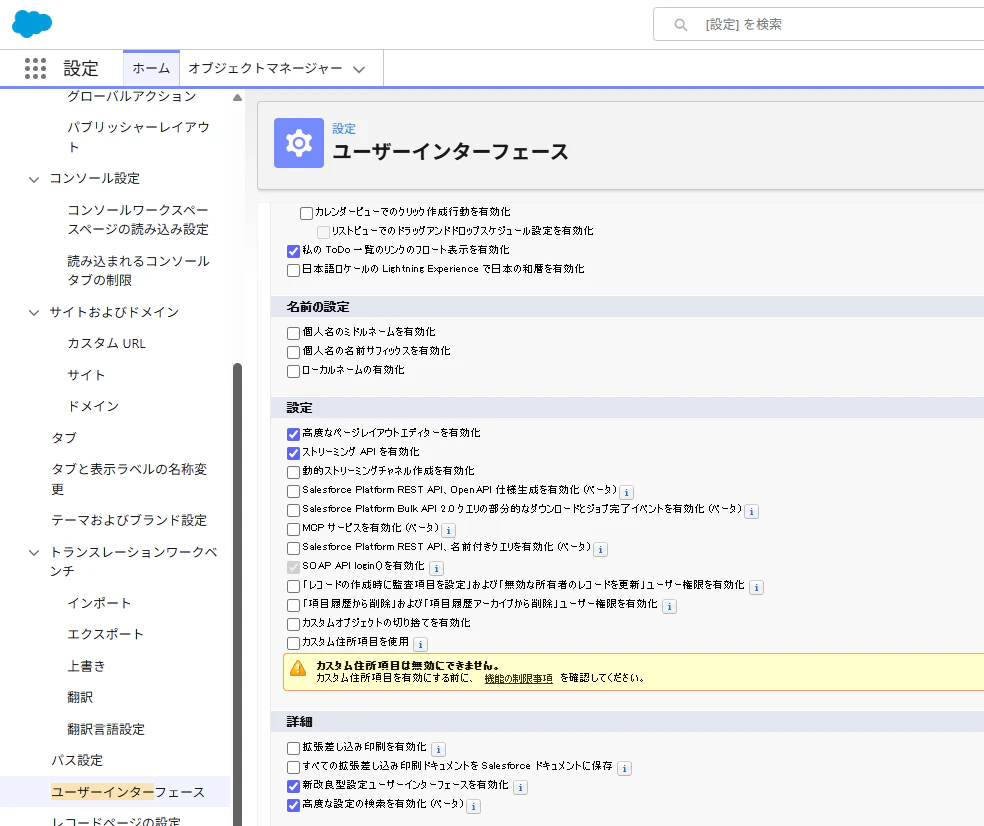Image resolution: width=984 pixels, height=826 pixels.
Task: Collapse the サイトおよびドメイン tree section
Action: click(34, 313)
